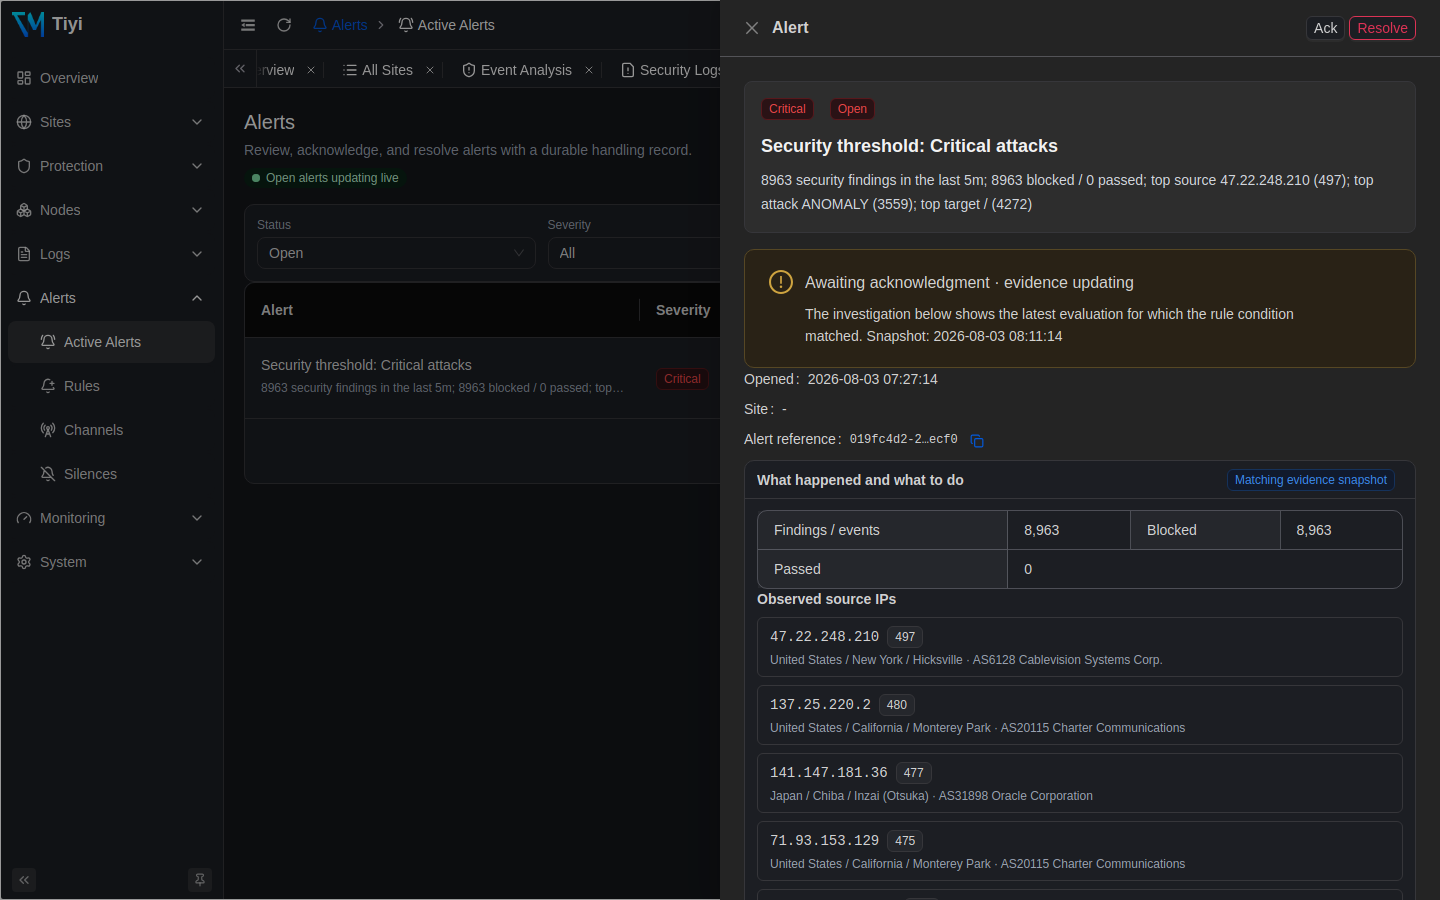
Task: Open the Status dropdown showing Open
Action: 396,253
